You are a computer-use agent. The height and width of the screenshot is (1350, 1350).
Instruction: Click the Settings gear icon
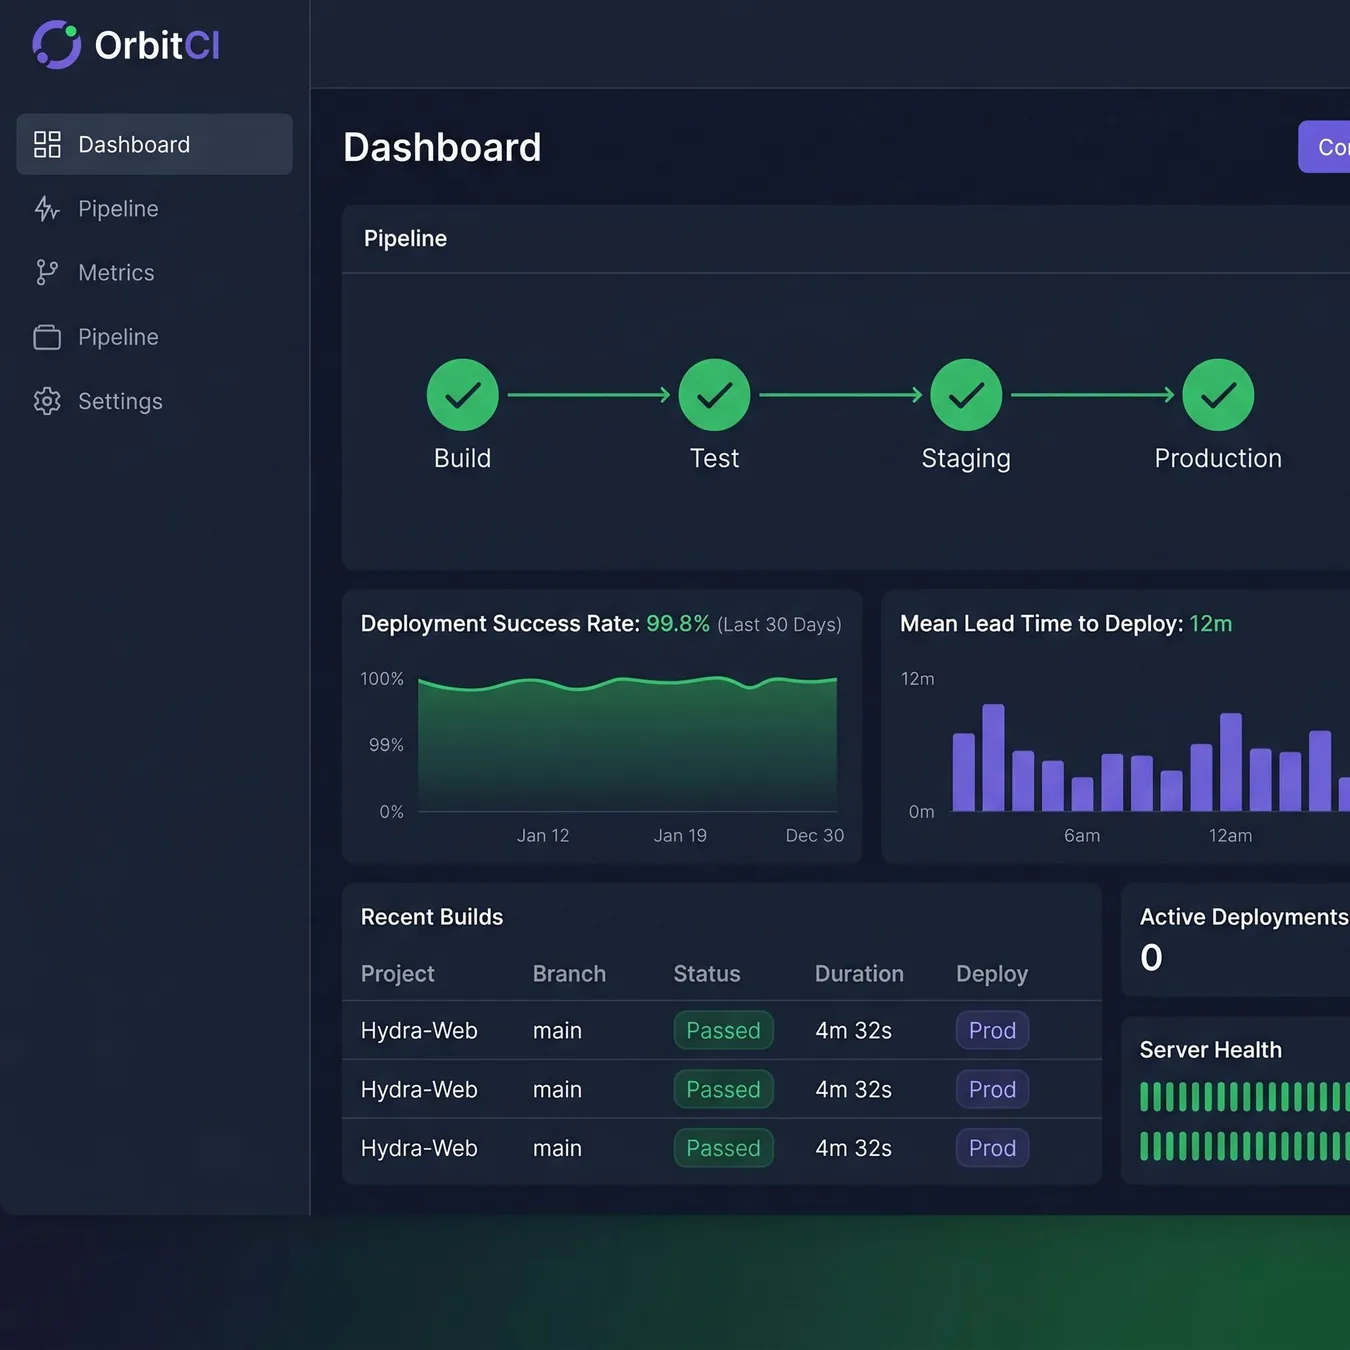[x=47, y=401]
